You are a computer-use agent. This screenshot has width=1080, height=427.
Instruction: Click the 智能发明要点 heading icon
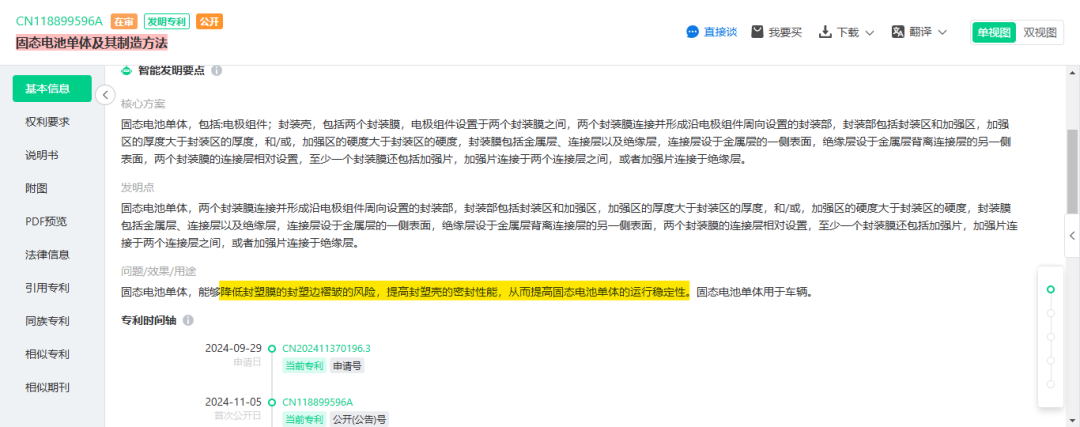pyautogui.click(x=126, y=70)
